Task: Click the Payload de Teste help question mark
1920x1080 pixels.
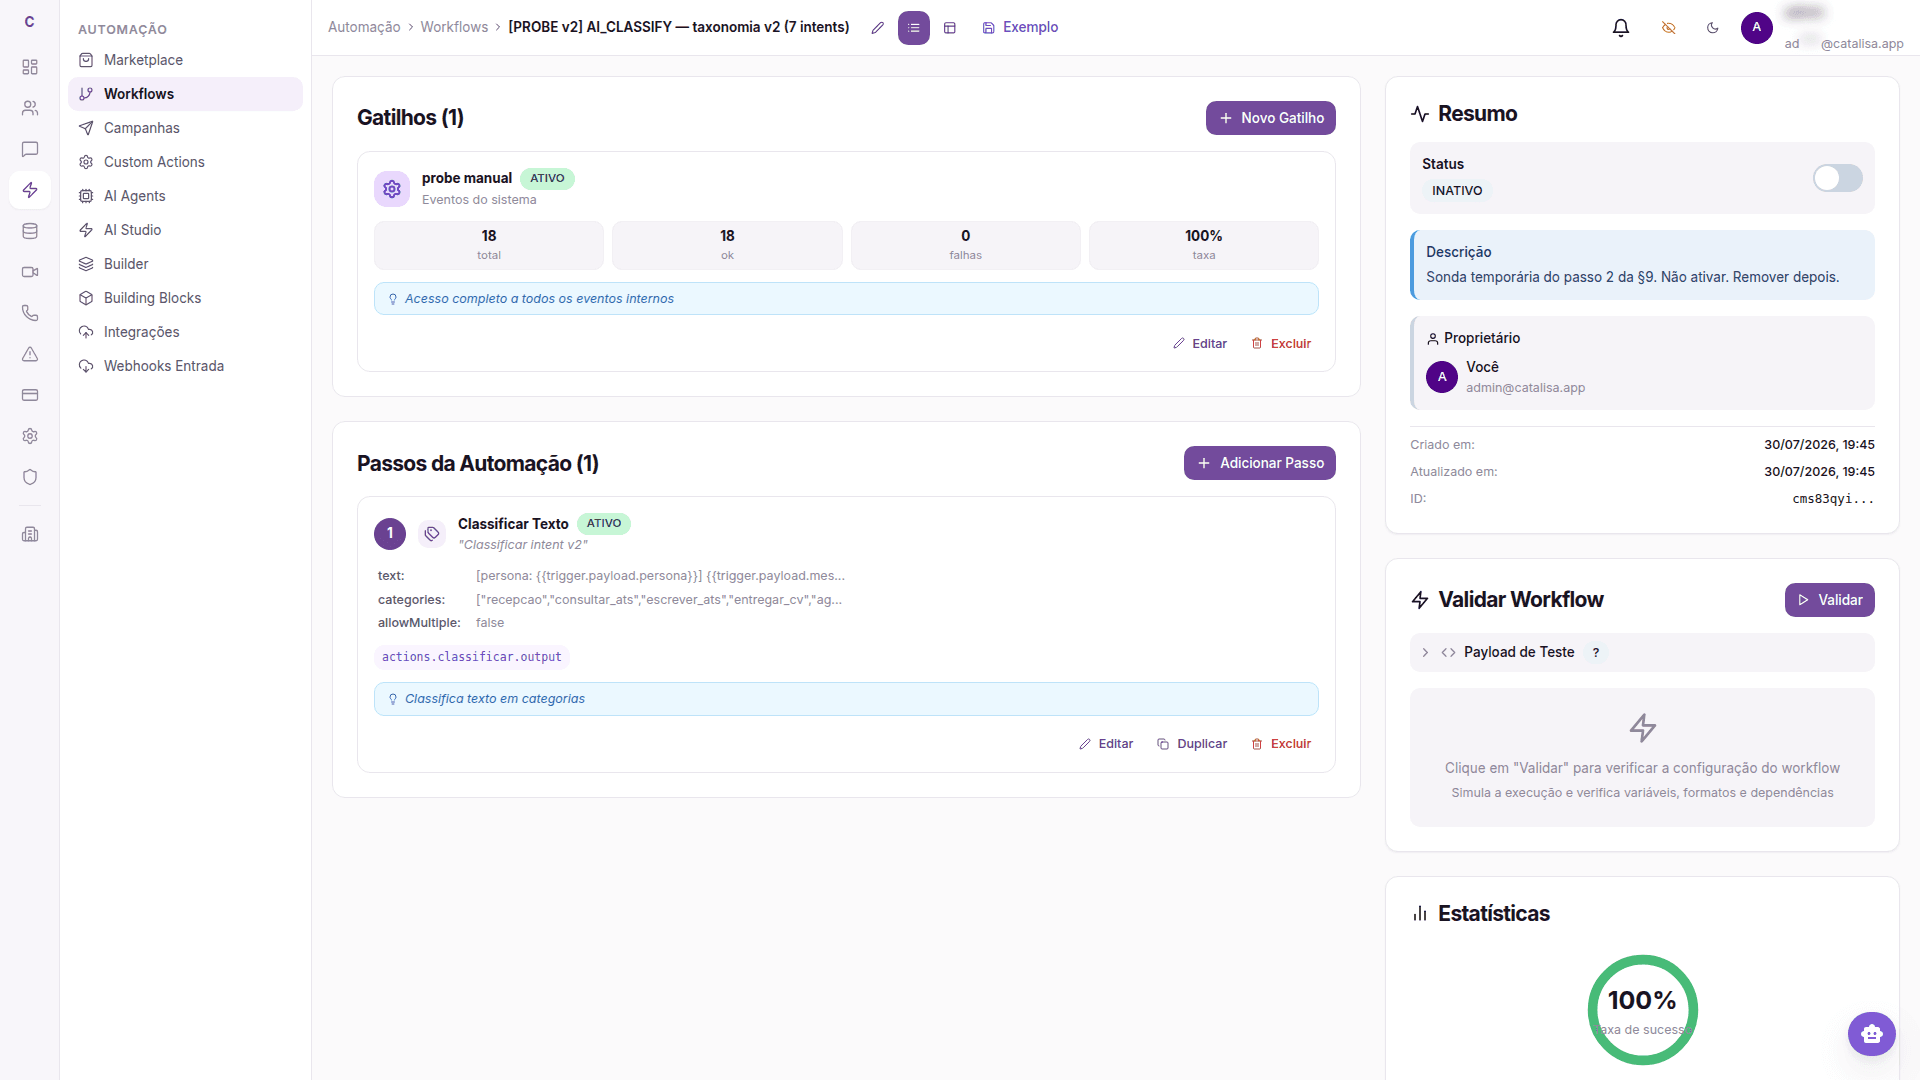Action: click(1596, 653)
